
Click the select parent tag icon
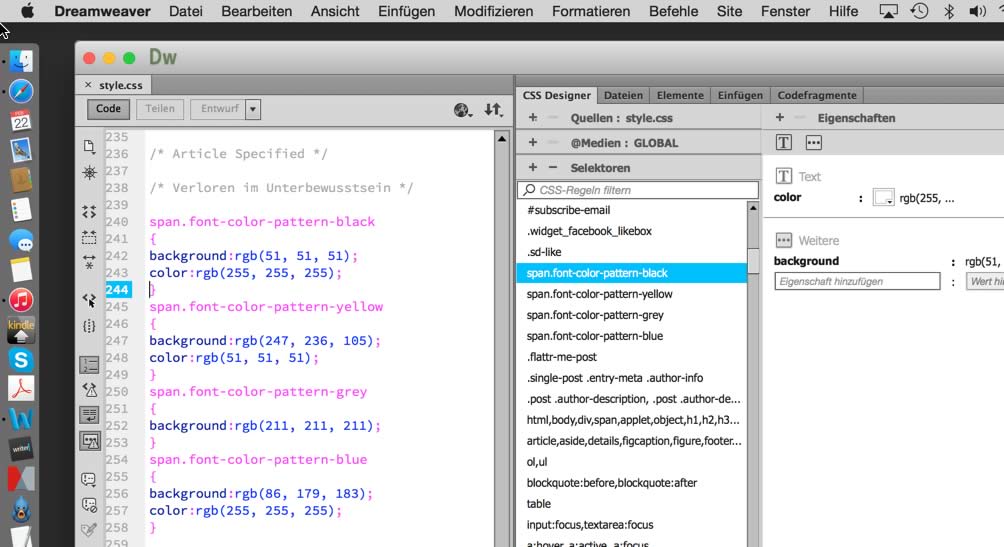tap(90, 300)
